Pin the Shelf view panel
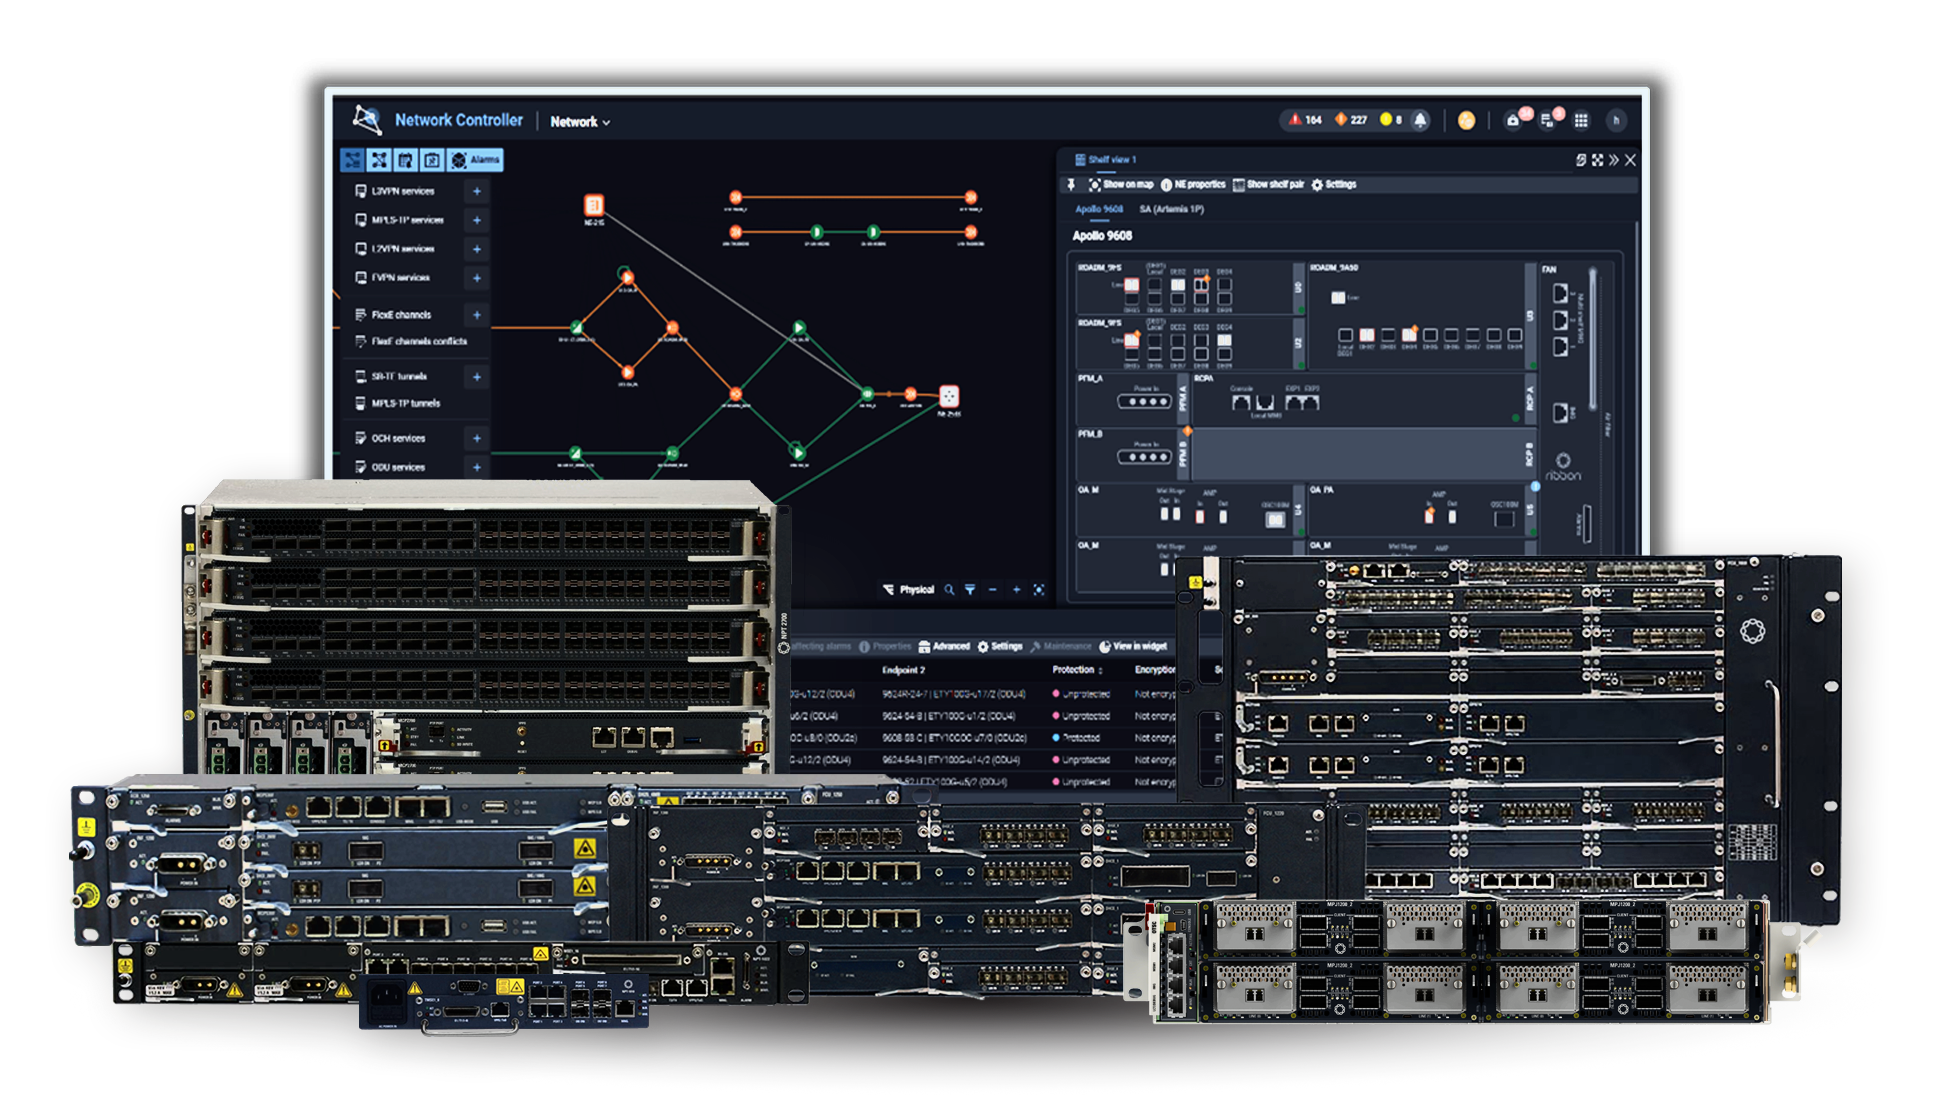 point(1071,185)
